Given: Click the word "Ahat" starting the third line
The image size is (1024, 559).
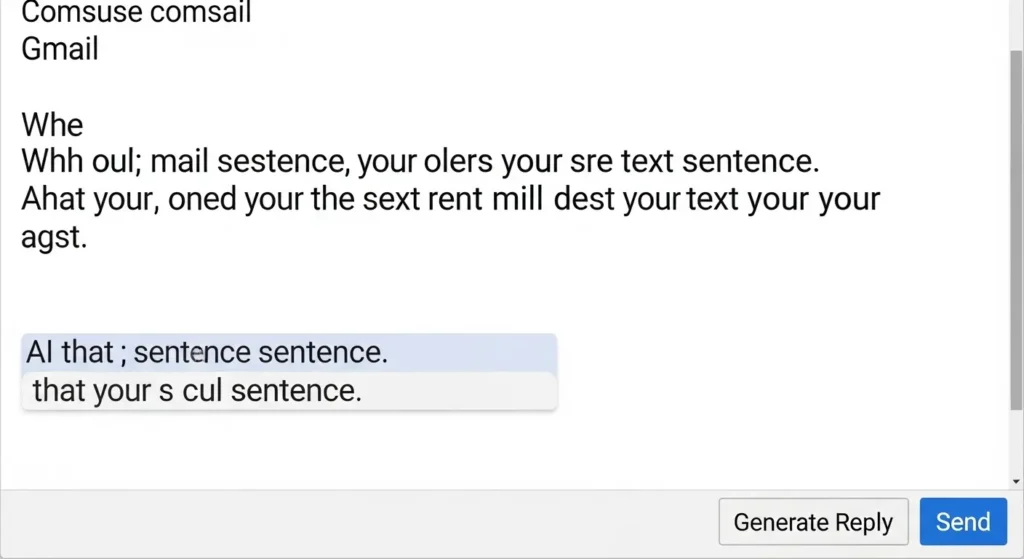Looking at the screenshot, I should tap(54, 198).
